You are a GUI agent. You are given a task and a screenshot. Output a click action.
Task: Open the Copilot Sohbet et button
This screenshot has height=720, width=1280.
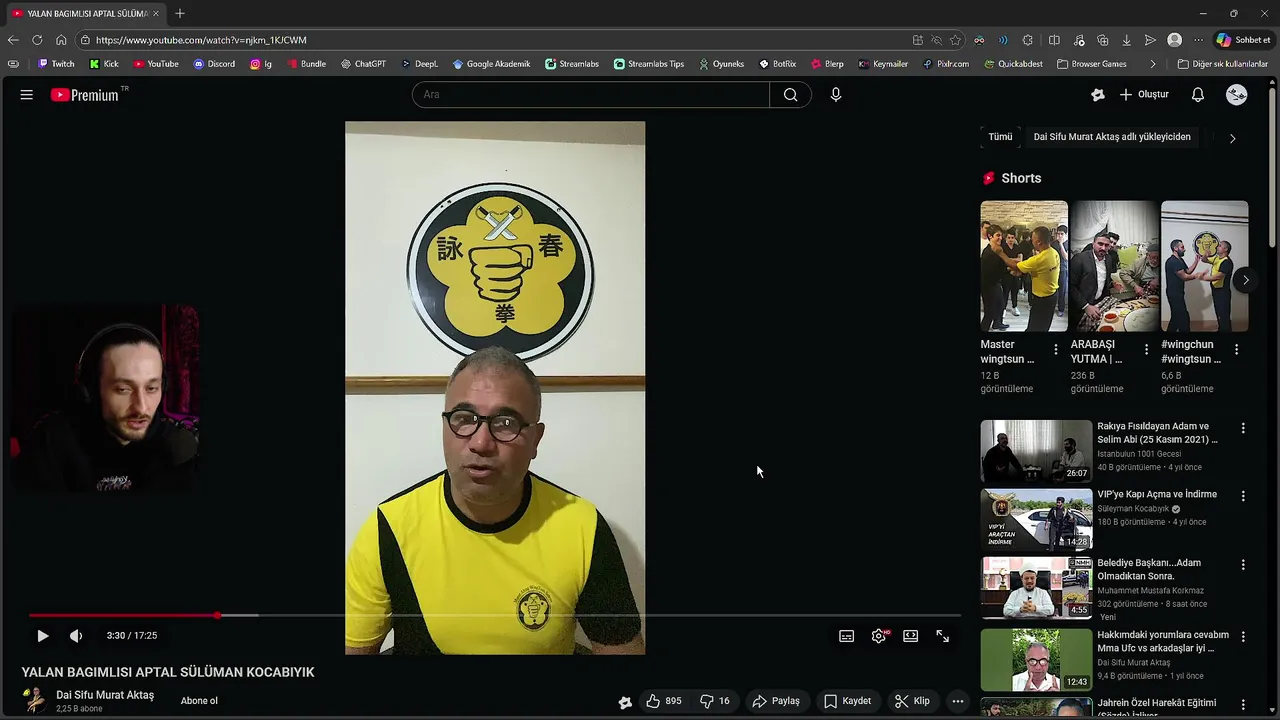click(1244, 40)
